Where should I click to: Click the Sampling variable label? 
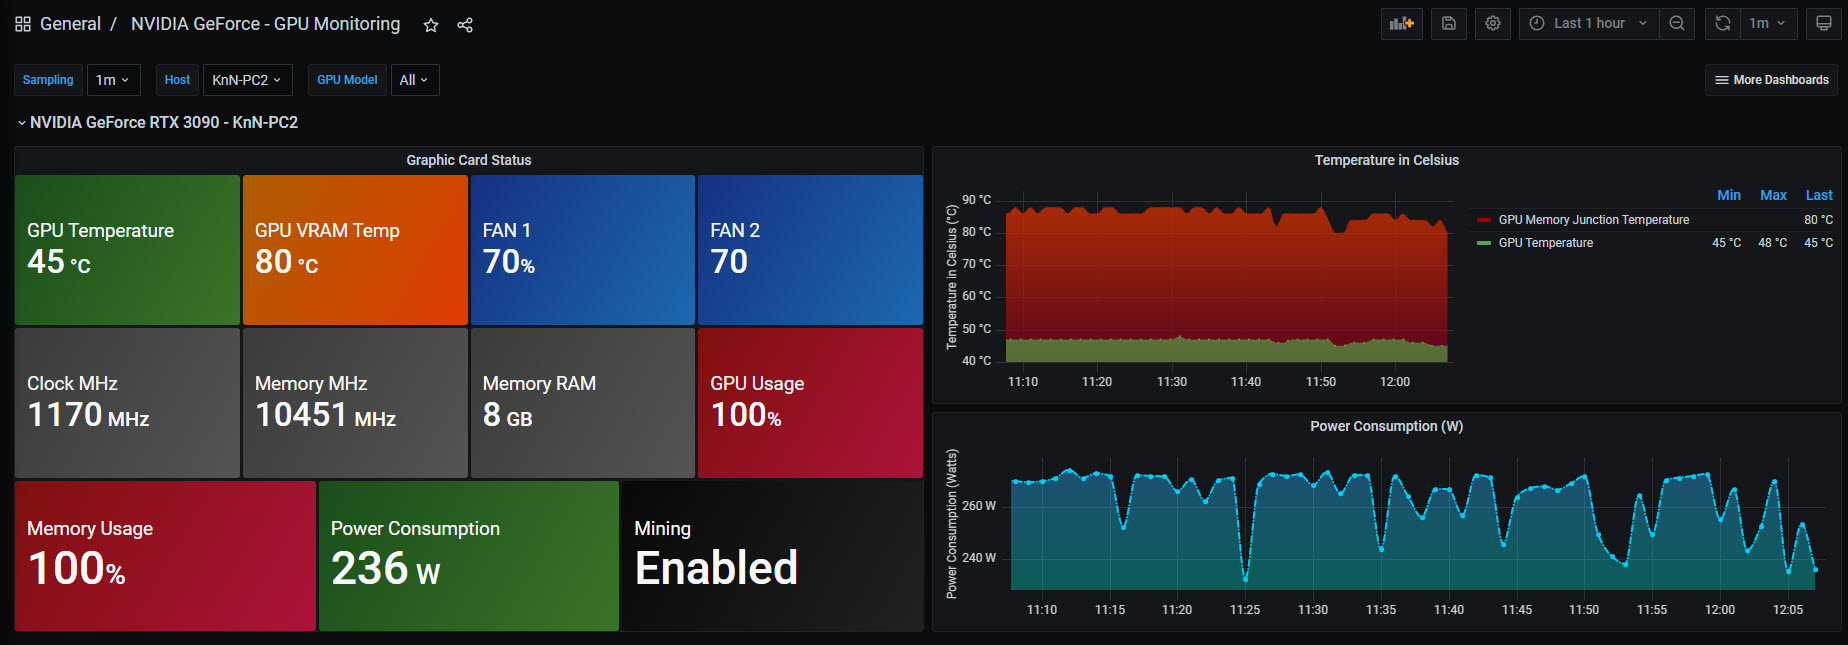tap(48, 80)
